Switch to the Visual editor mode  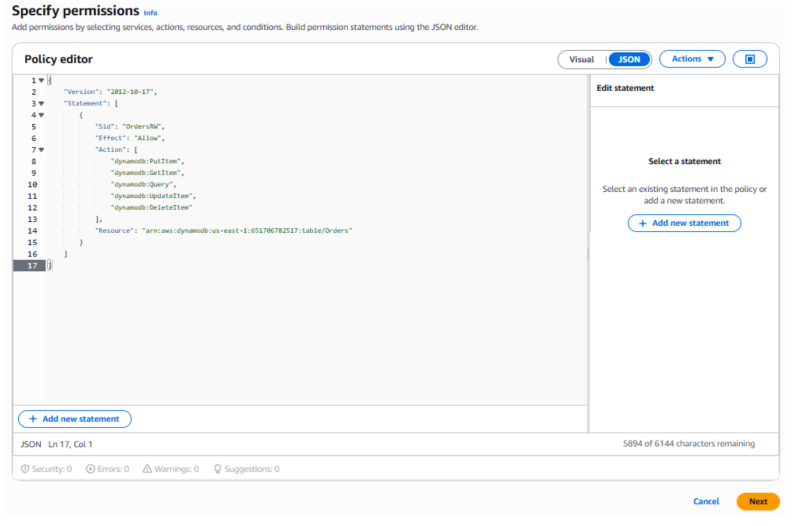pos(581,59)
